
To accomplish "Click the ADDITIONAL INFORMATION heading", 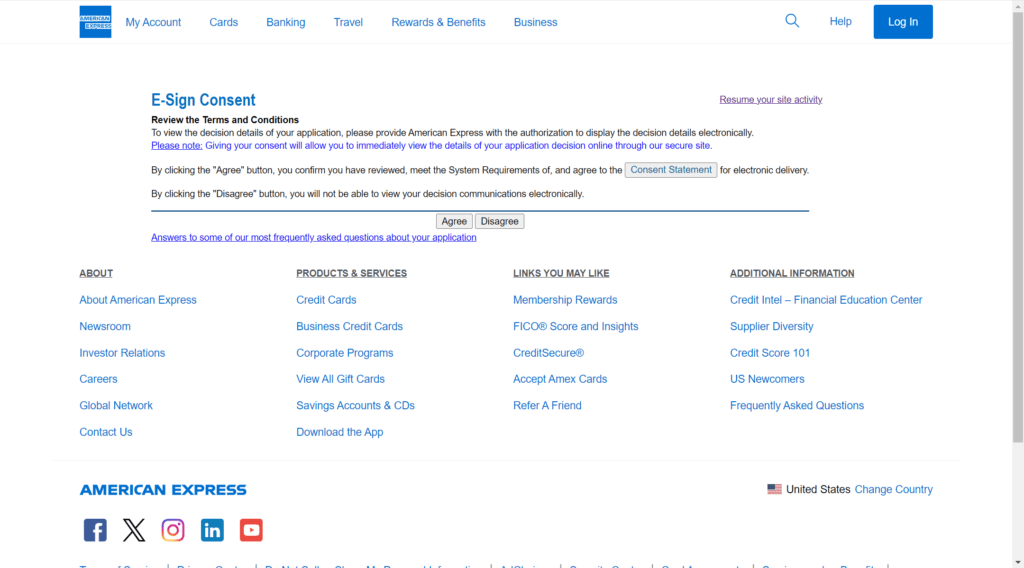I will pos(792,274).
